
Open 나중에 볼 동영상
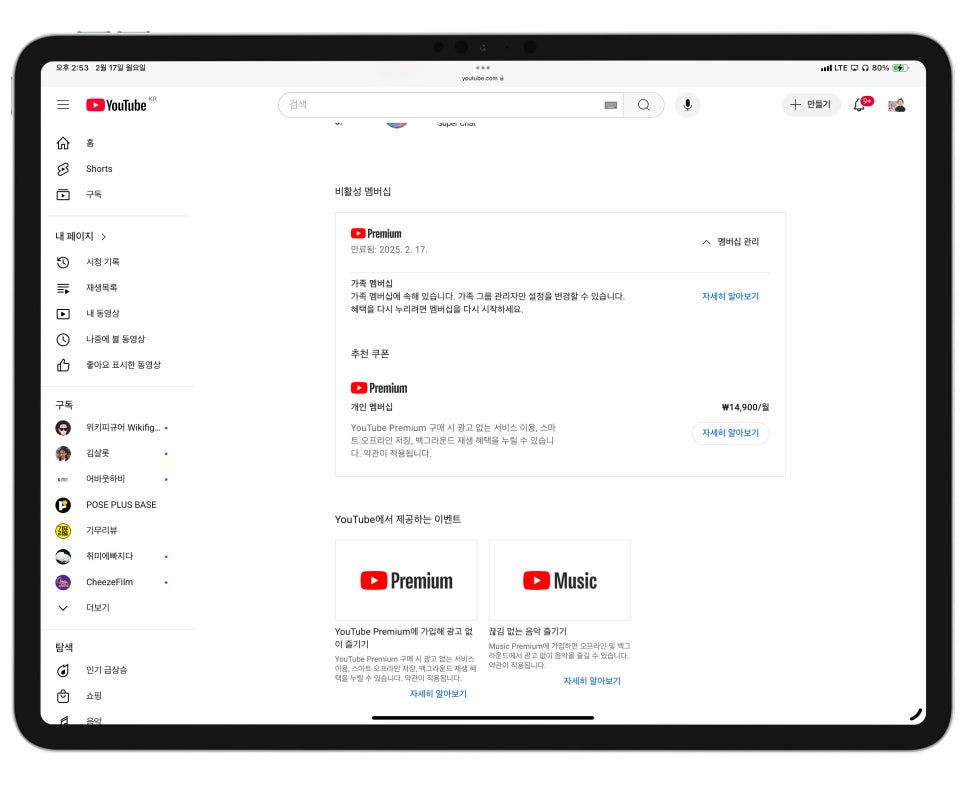point(116,340)
